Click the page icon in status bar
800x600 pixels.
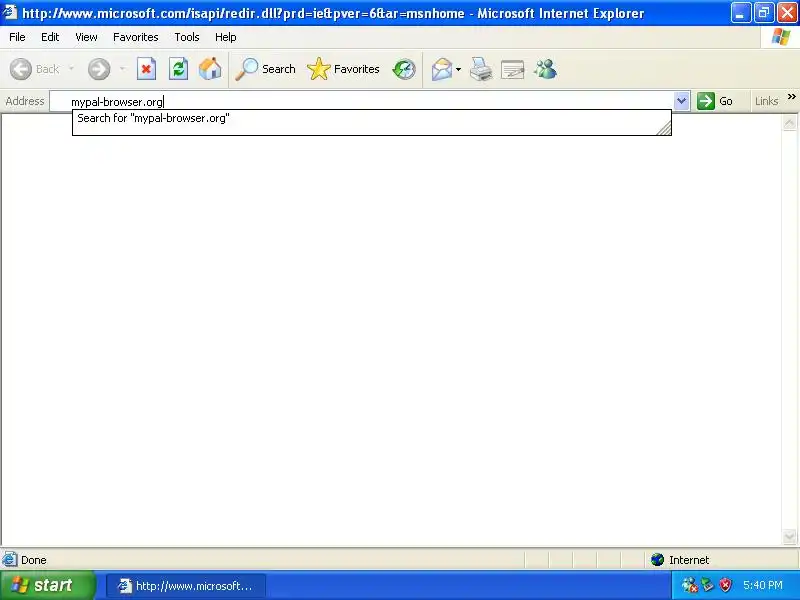[10, 560]
